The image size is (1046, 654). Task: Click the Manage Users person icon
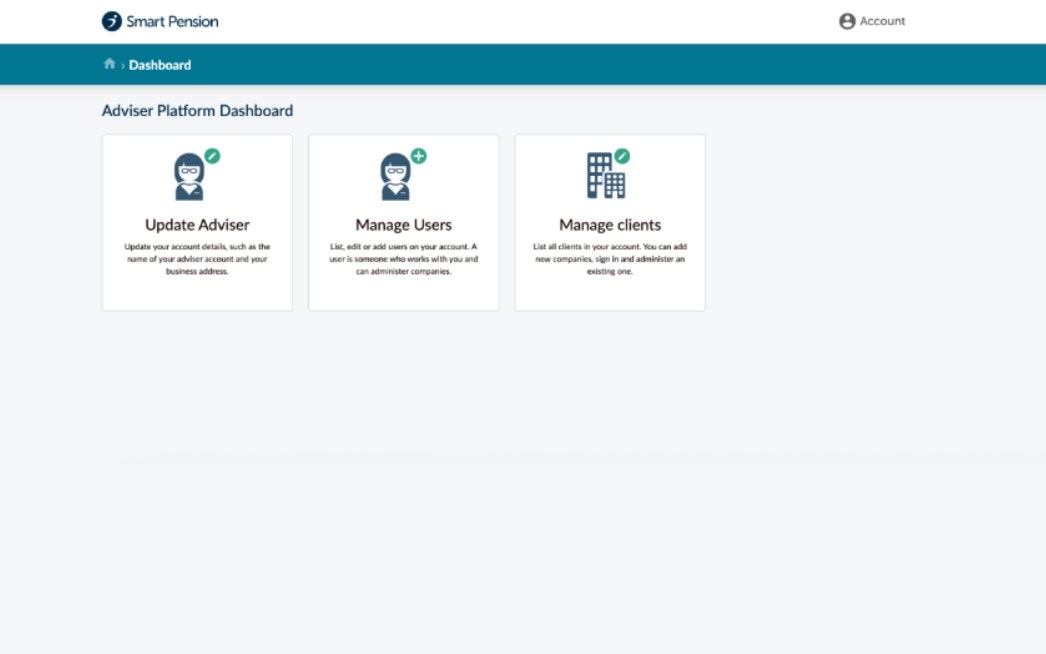coord(396,177)
